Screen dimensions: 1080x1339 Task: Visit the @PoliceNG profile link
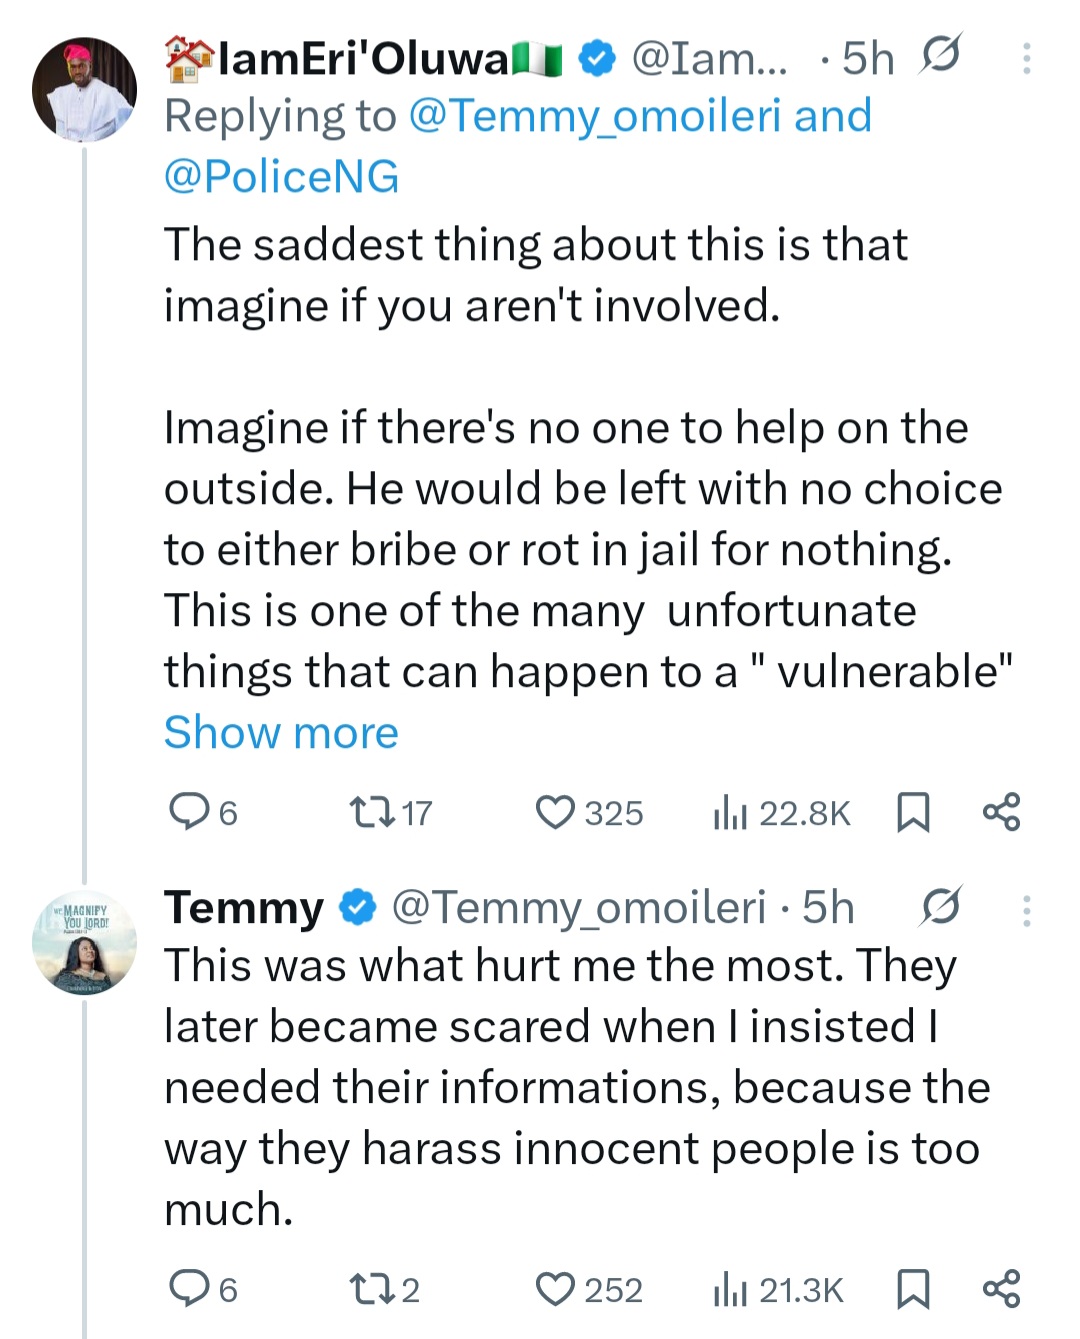point(281,176)
